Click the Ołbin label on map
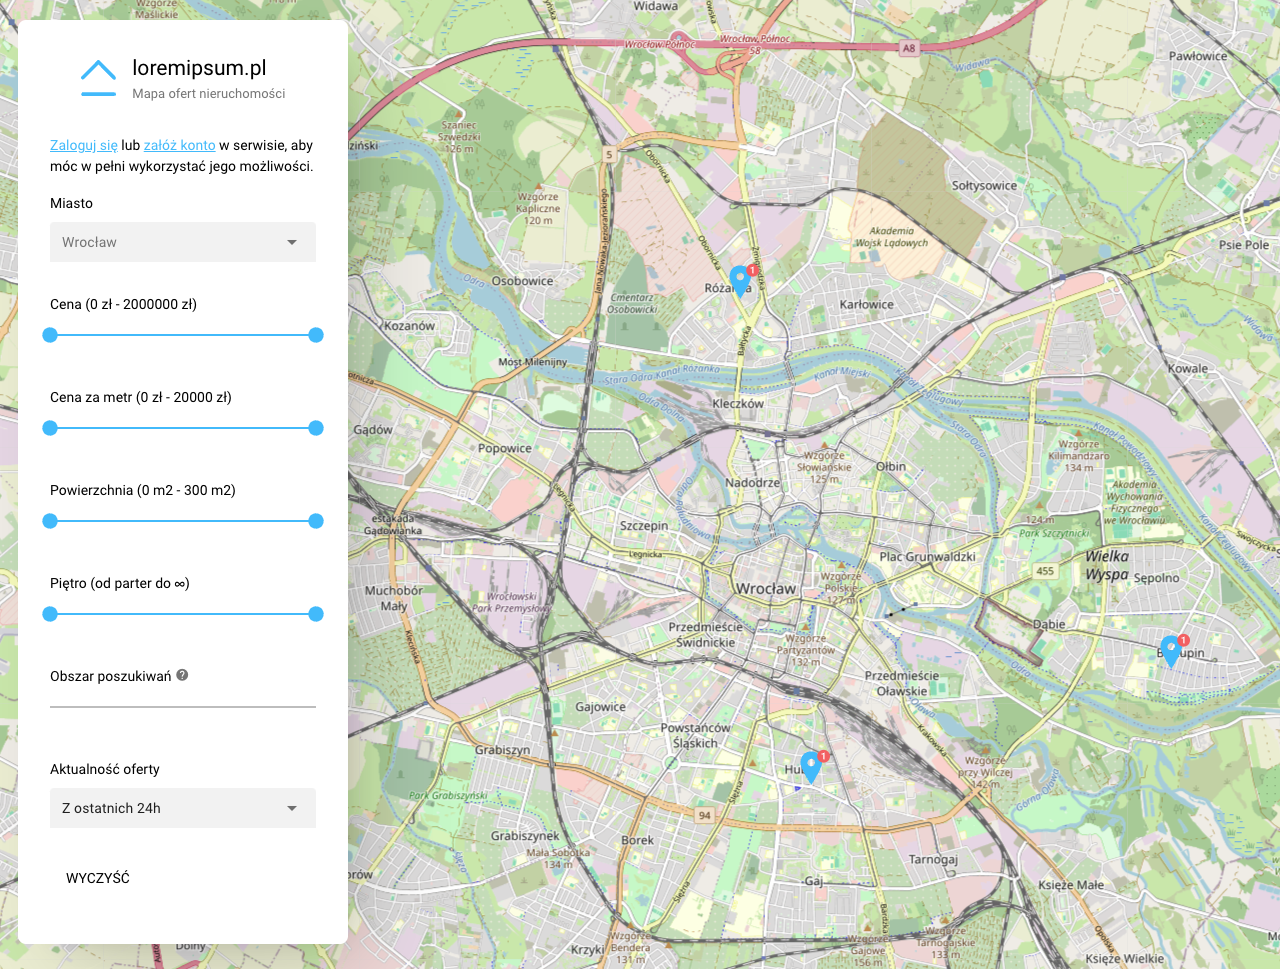The height and width of the screenshot is (969, 1280). click(x=891, y=467)
